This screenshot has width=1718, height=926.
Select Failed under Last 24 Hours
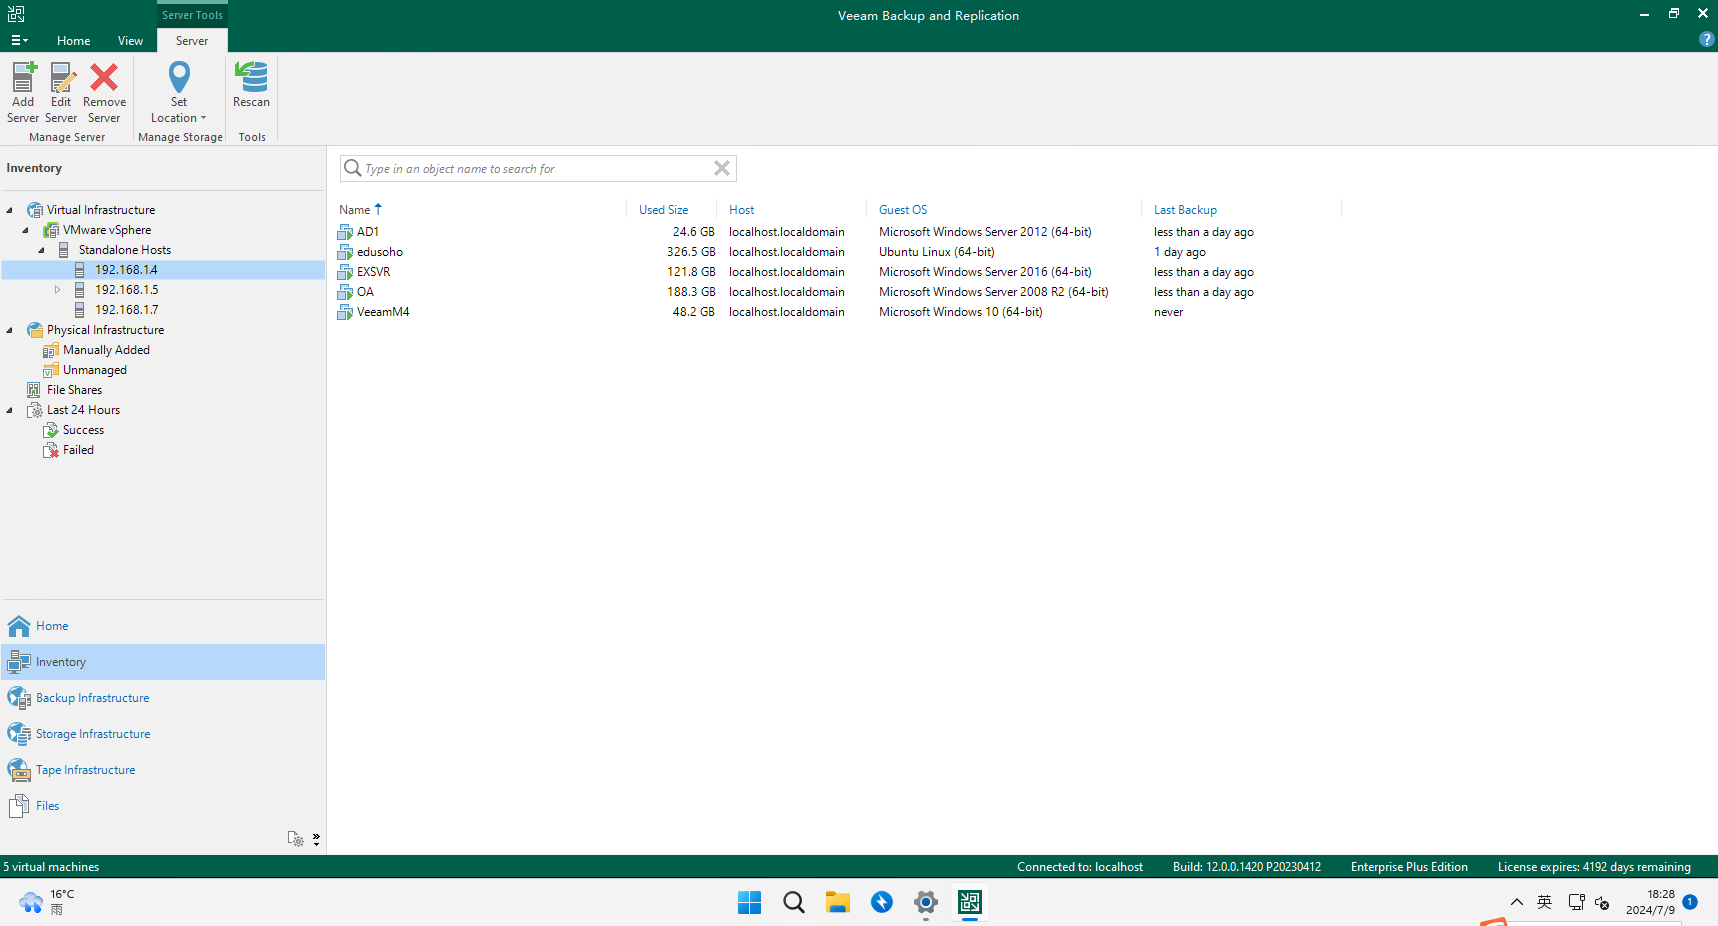point(78,450)
